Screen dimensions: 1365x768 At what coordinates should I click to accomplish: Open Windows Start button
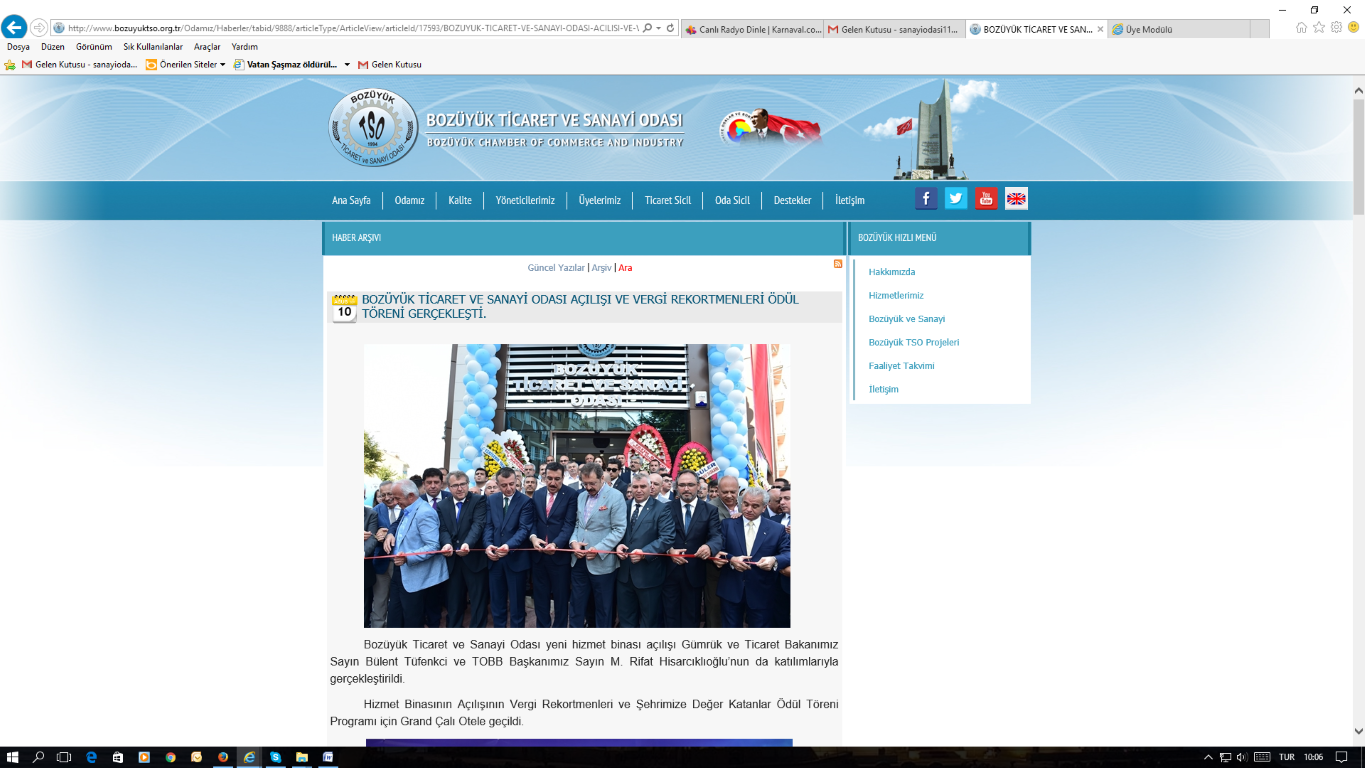click(14, 757)
